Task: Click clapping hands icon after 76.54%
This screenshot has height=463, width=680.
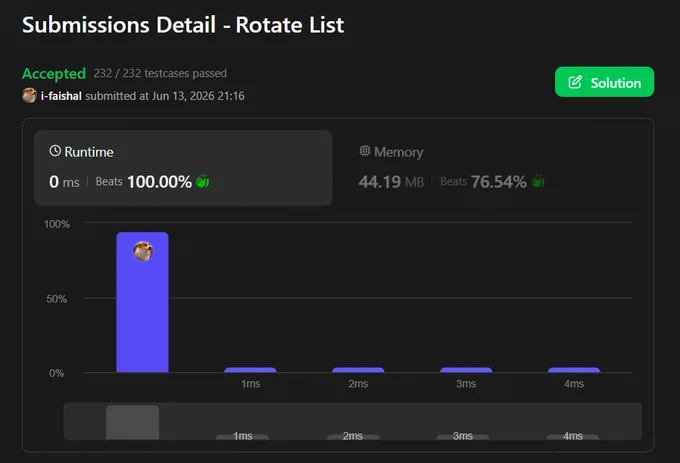Action: pyautogui.click(x=538, y=181)
